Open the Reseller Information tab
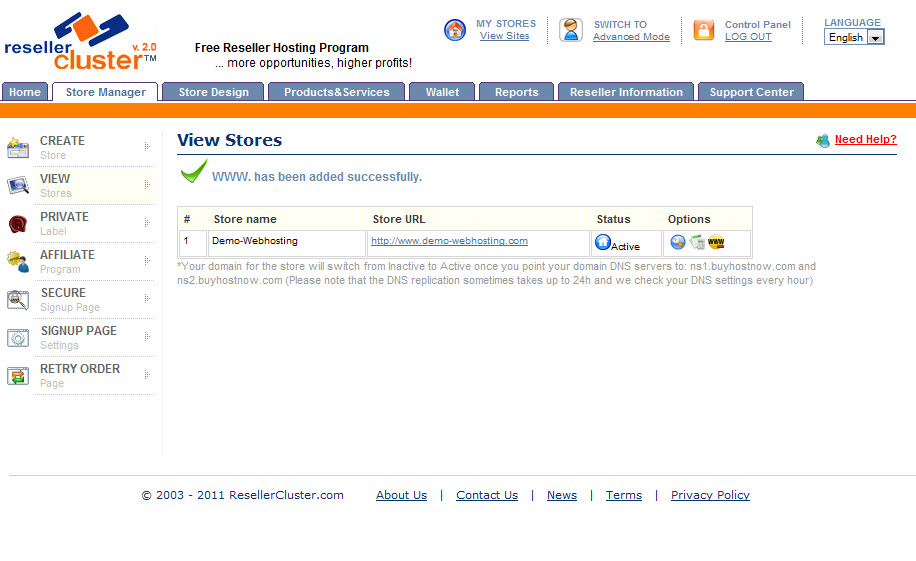This screenshot has height=561, width=916. click(626, 92)
